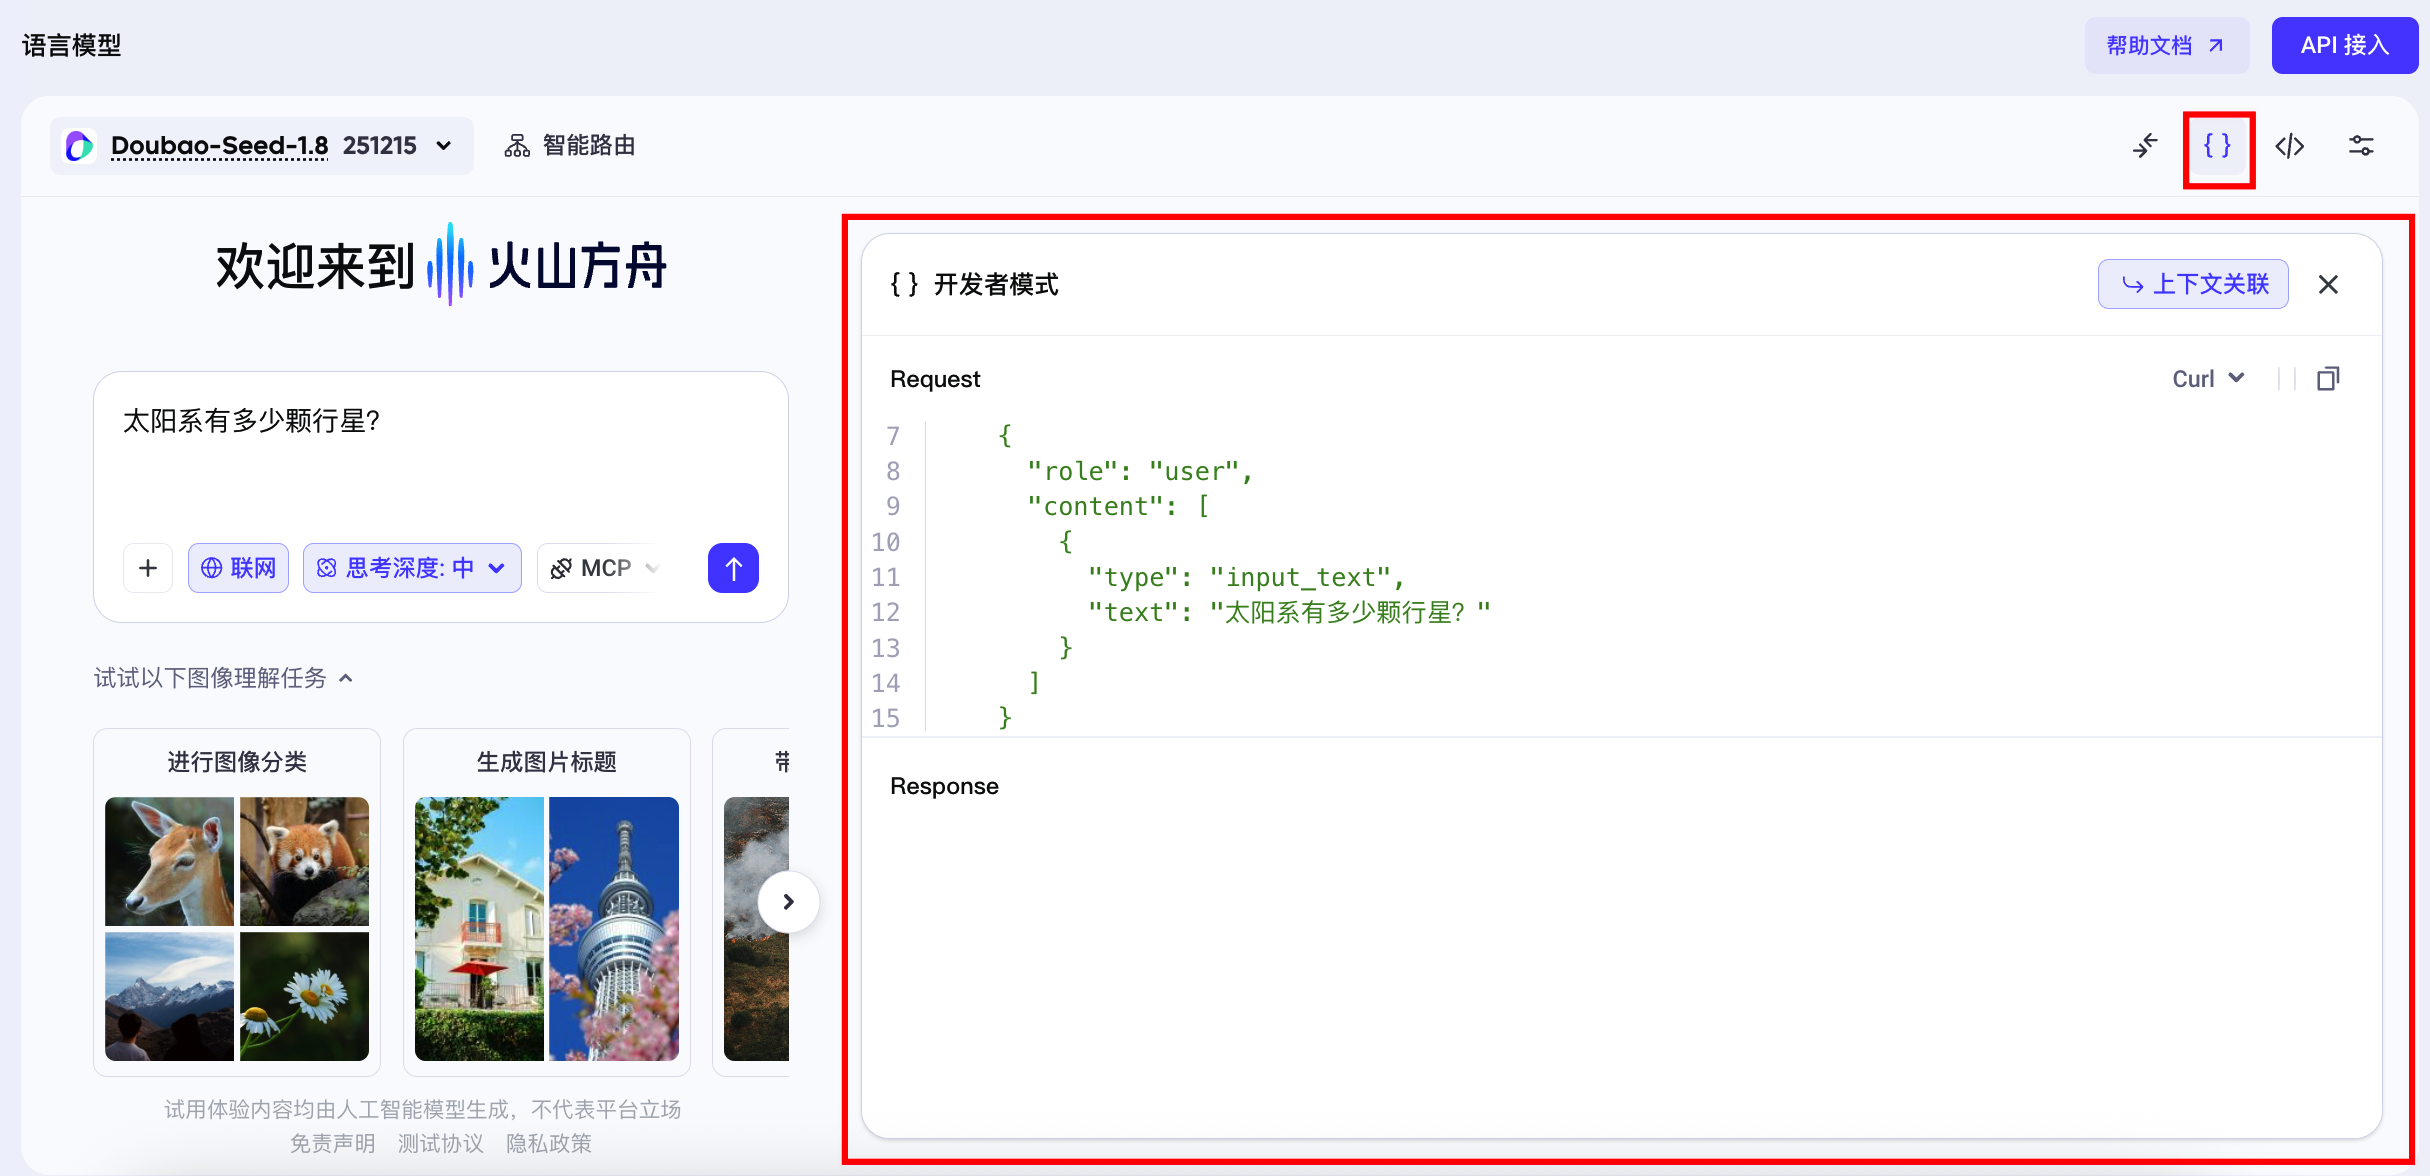This screenshot has width=2430, height=1176.
Task: Close the developer mode panel
Action: click(2328, 285)
